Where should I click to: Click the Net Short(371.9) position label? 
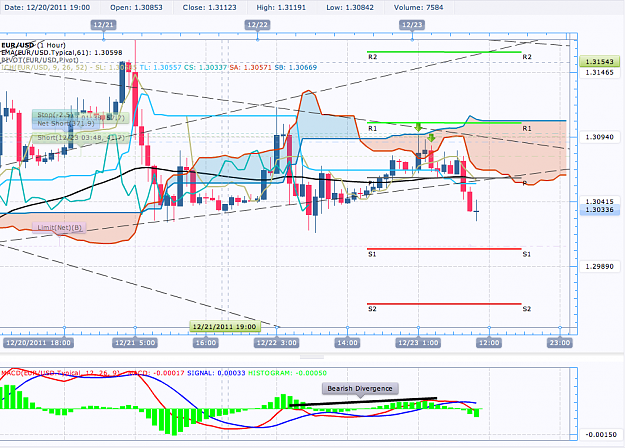[66, 124]
